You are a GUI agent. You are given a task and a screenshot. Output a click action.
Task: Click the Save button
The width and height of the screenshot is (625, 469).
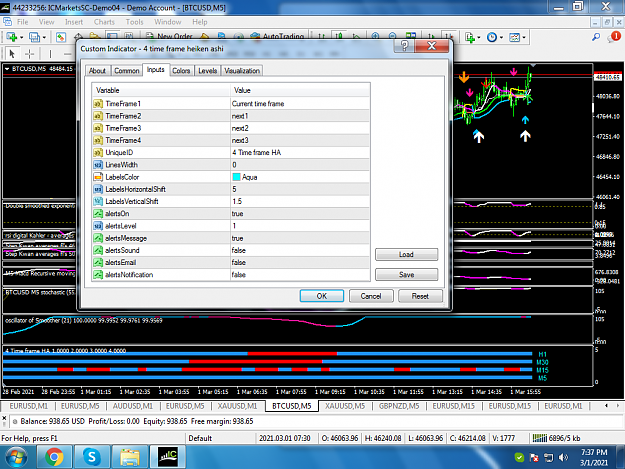pyautogui.click(x=406, y=275)
